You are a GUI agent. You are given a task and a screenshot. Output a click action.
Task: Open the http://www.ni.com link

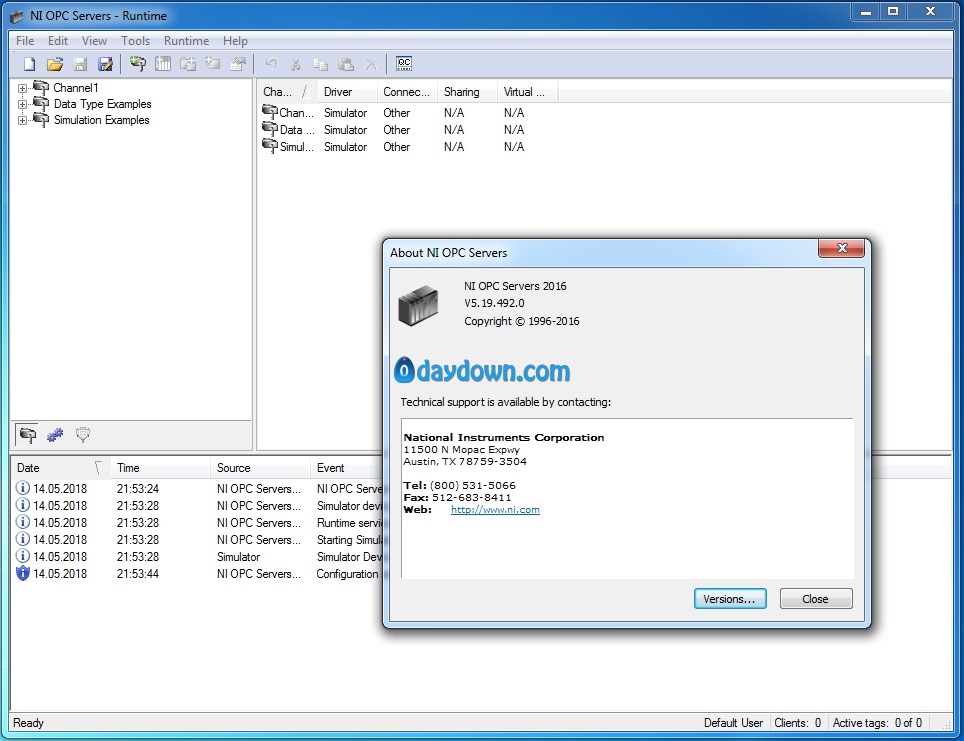coord(495,510)
